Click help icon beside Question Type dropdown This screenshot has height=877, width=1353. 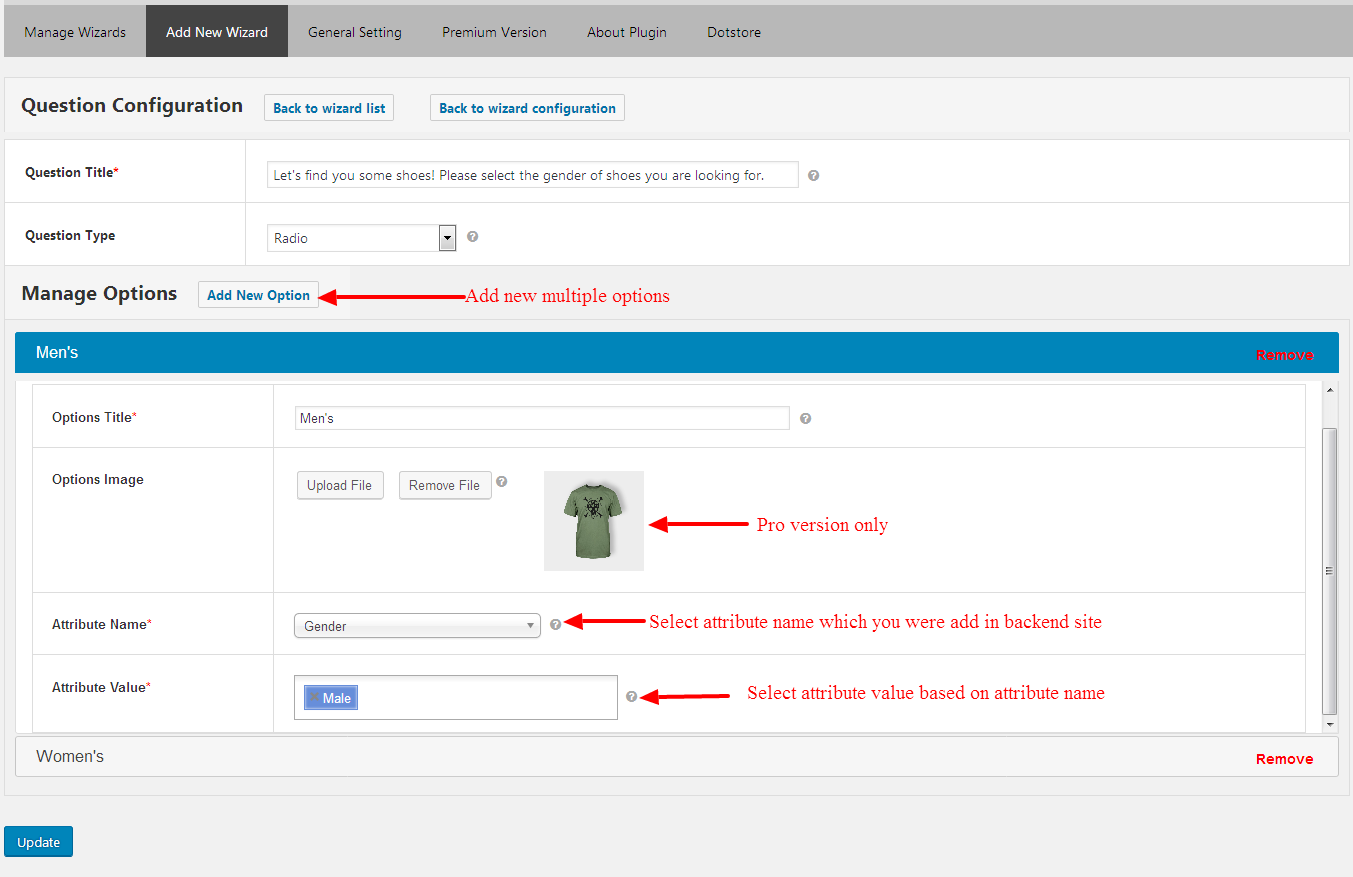click(472, 237)
